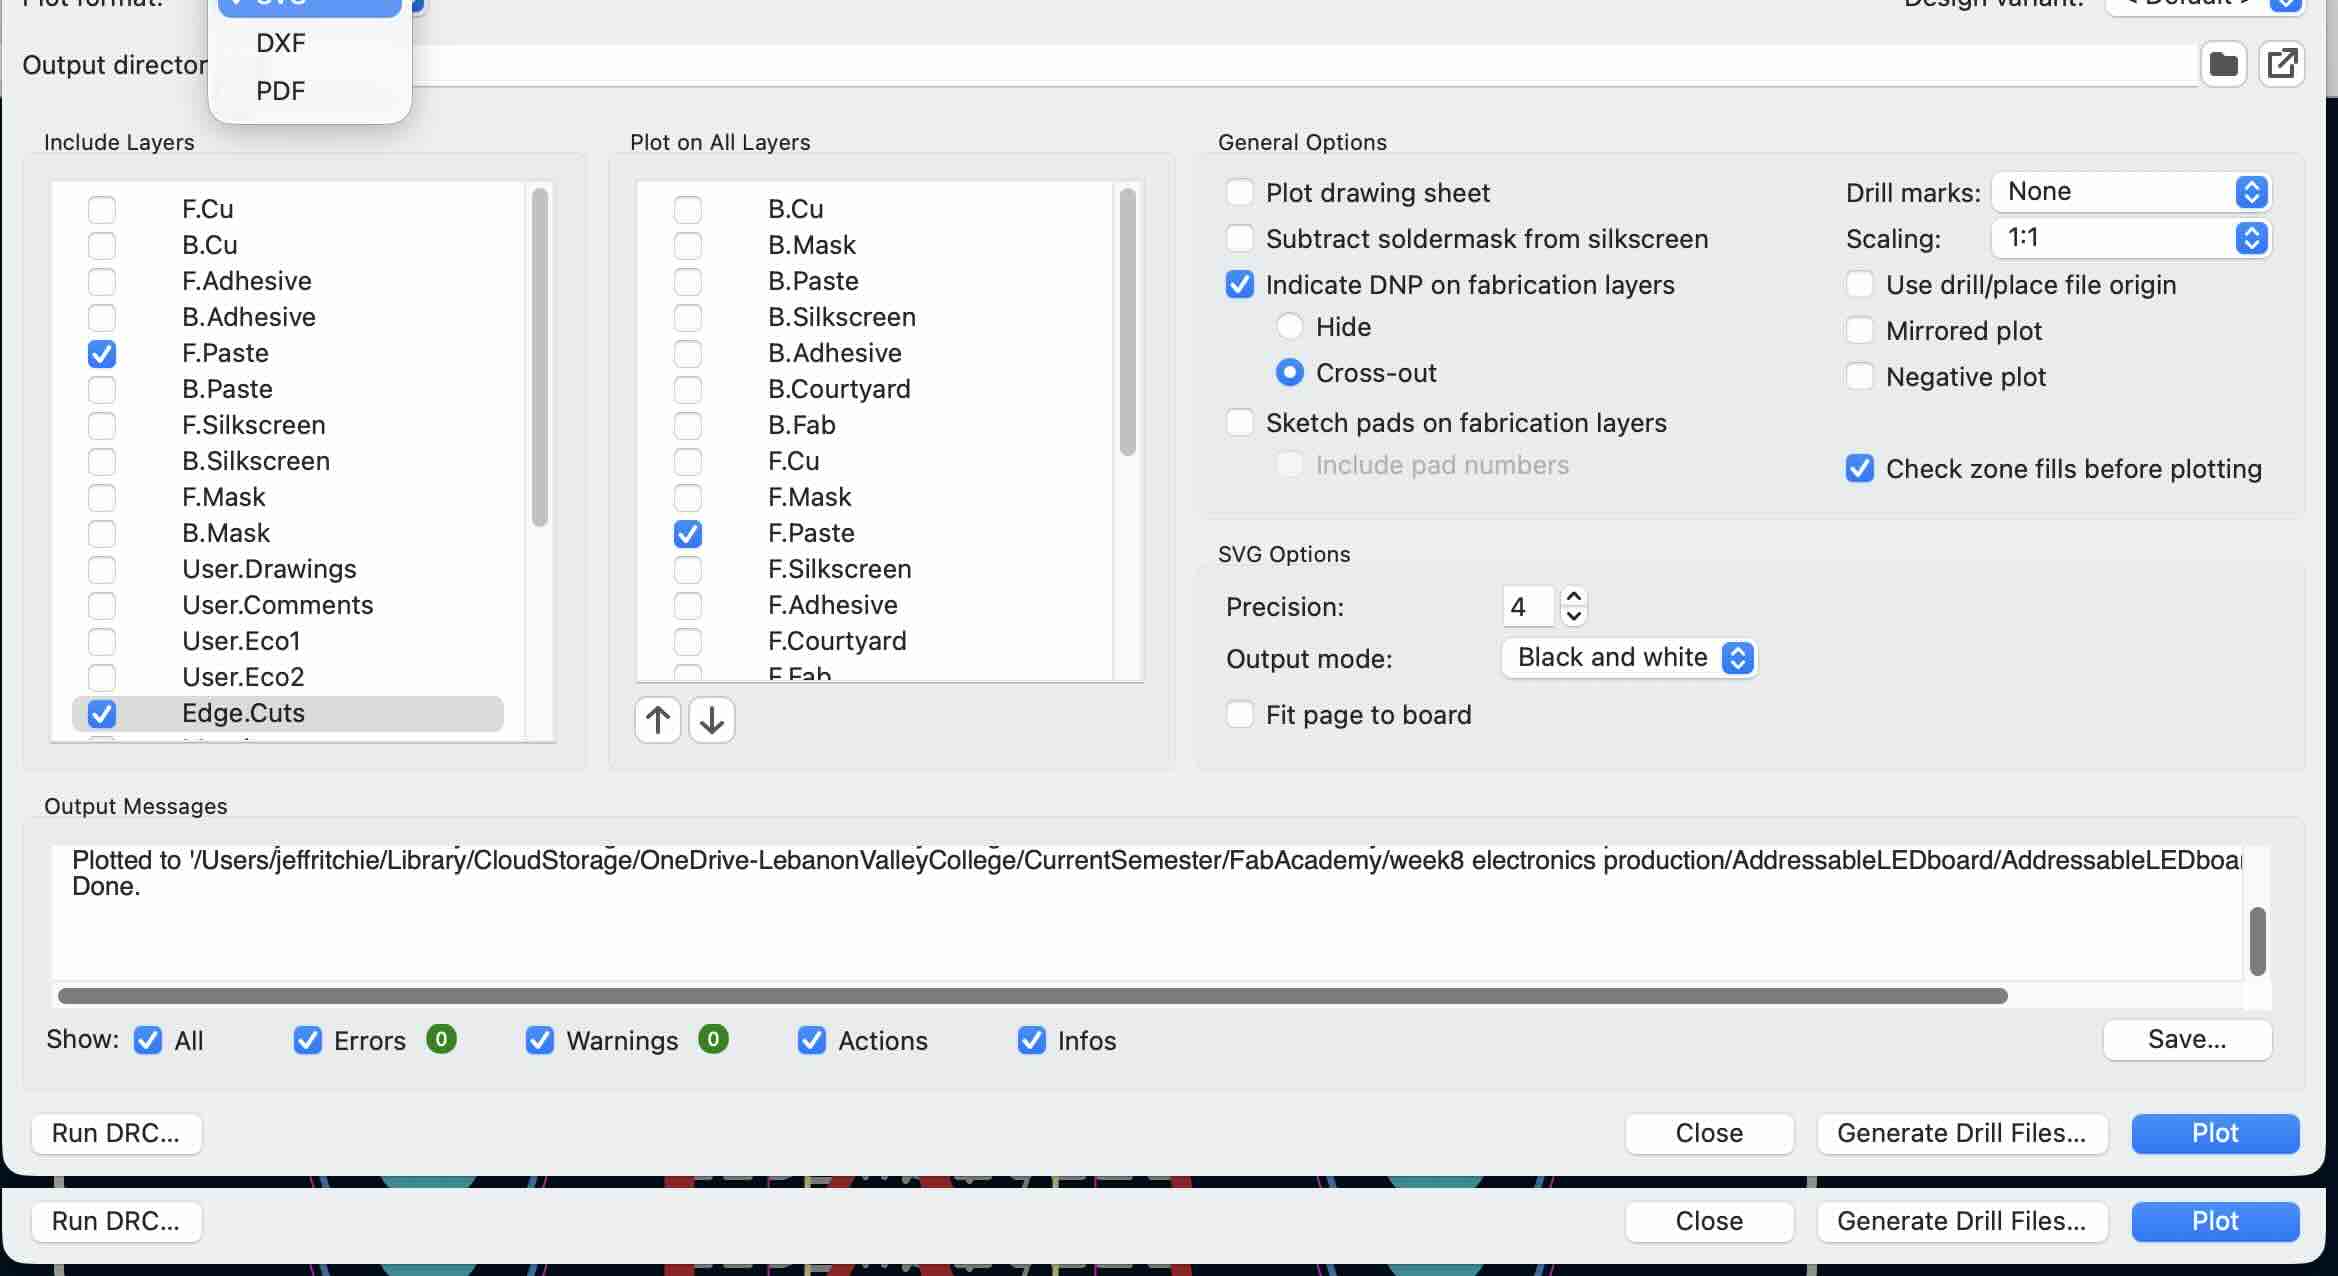Uncheck F.Paste in Include Layers list
Screen dimensions: 2338x1276
pos(102,354)
